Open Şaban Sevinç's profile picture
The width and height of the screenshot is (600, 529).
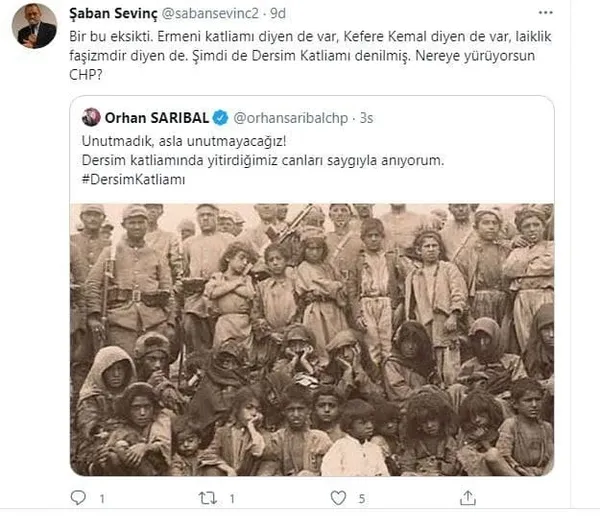pyautogui.click(x=34, y=26)
